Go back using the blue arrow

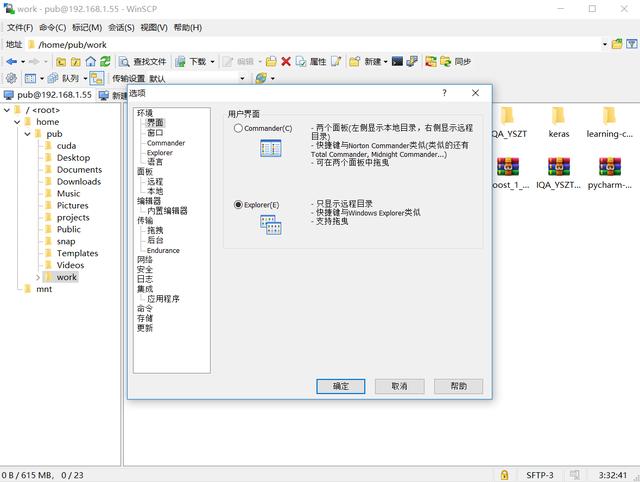click(x=11, y=62)
